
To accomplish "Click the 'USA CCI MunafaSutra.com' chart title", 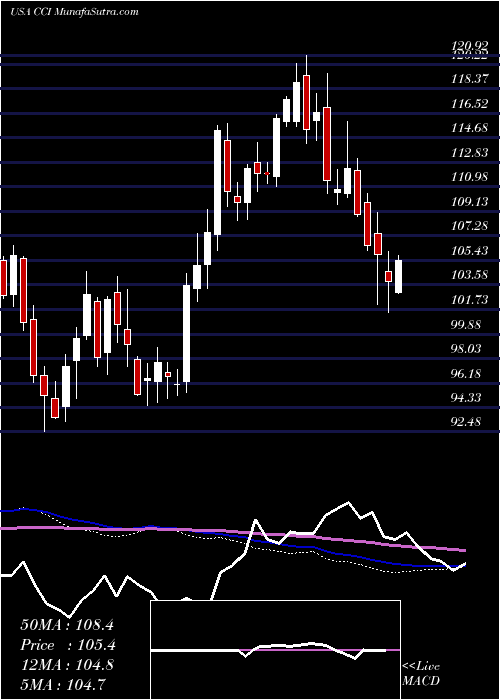I will coord(74,12).
